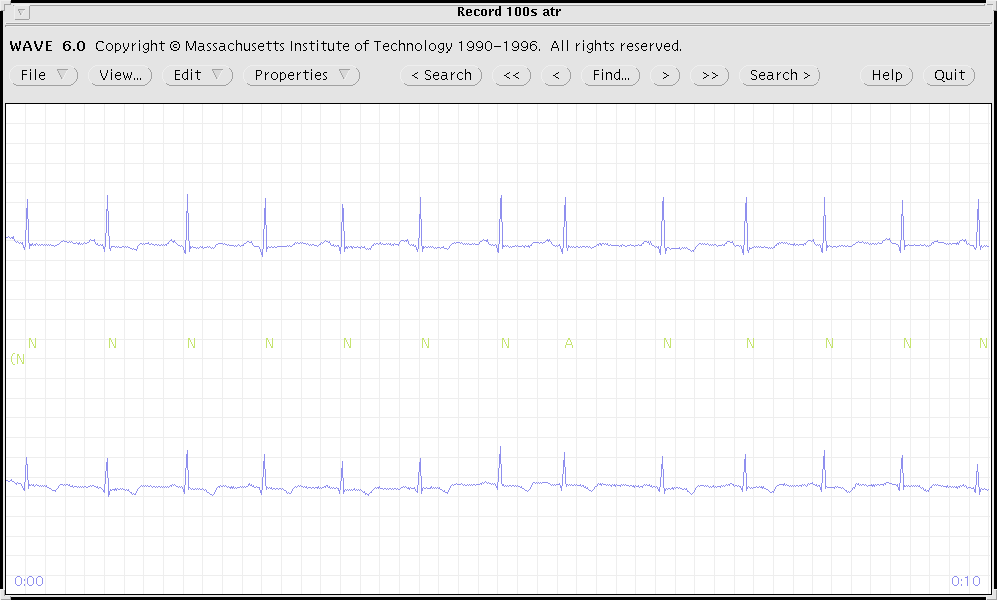Click the "(N" rhythm annotation label

[17, 358]
